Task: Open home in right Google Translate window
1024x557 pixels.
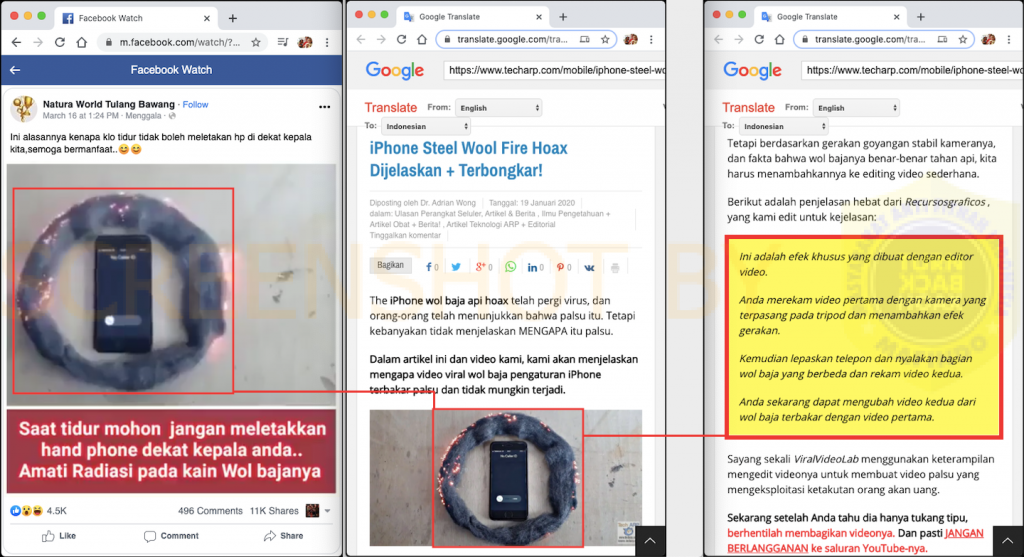Action: coord(780,40)
